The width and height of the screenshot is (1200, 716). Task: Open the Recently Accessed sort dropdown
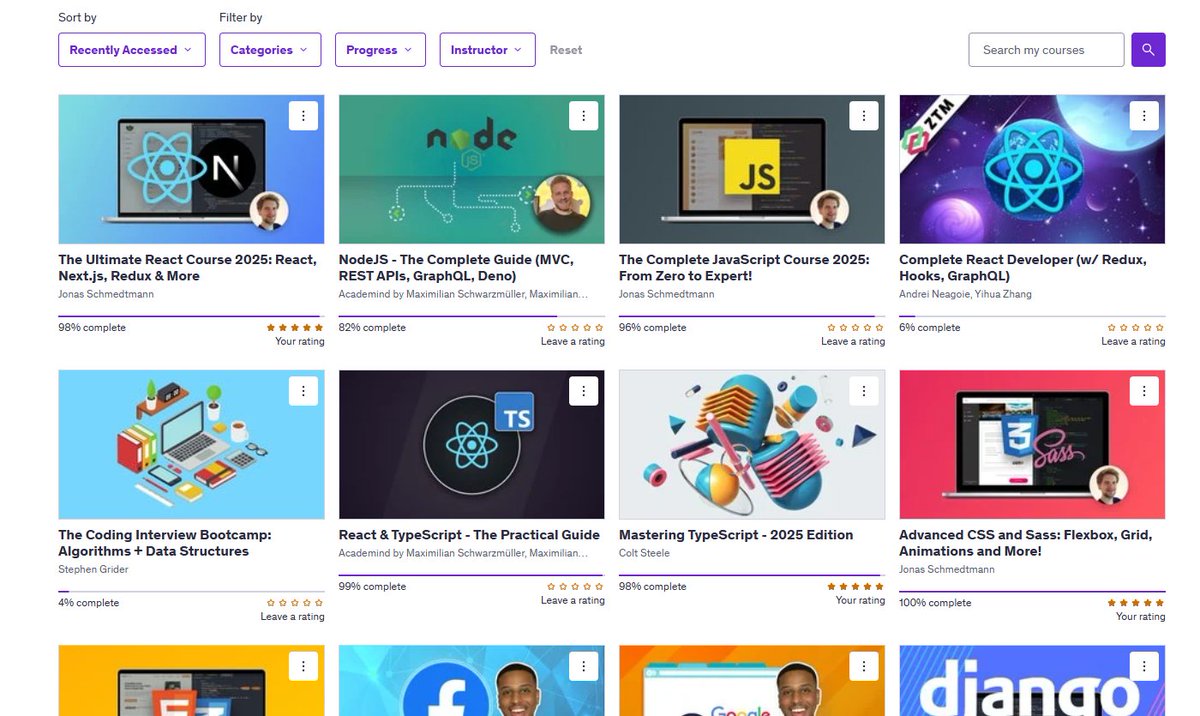coord(132,50)
